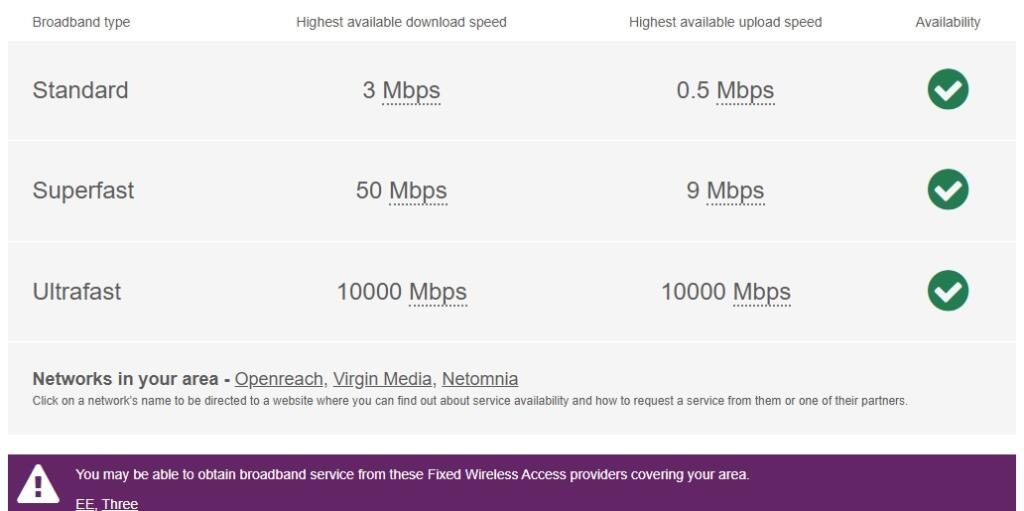Click Mbps abbreviation in Superfast download speed
This screenshot has height=511, width=1024.
tap(418, 191)
